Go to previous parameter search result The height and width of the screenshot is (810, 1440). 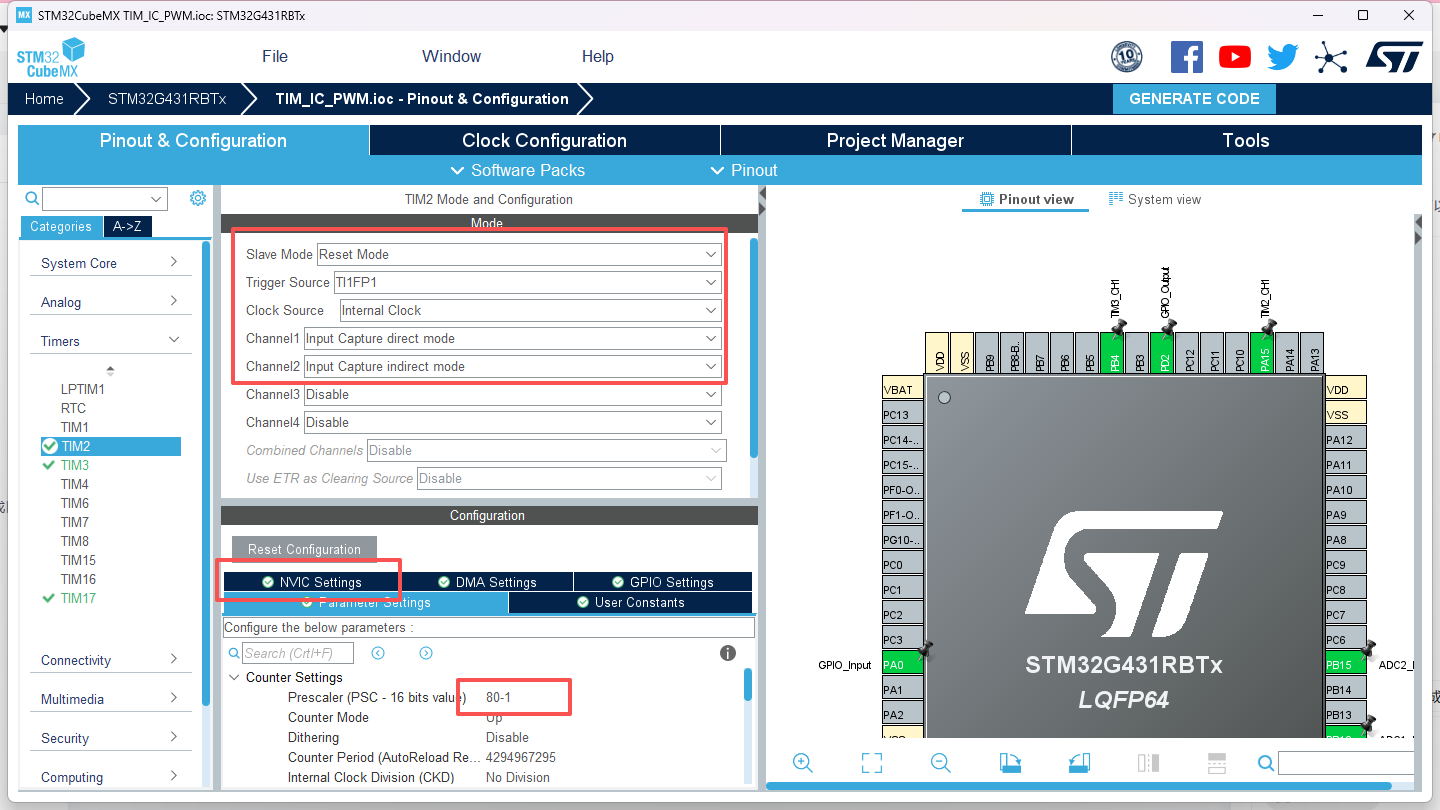378,653
